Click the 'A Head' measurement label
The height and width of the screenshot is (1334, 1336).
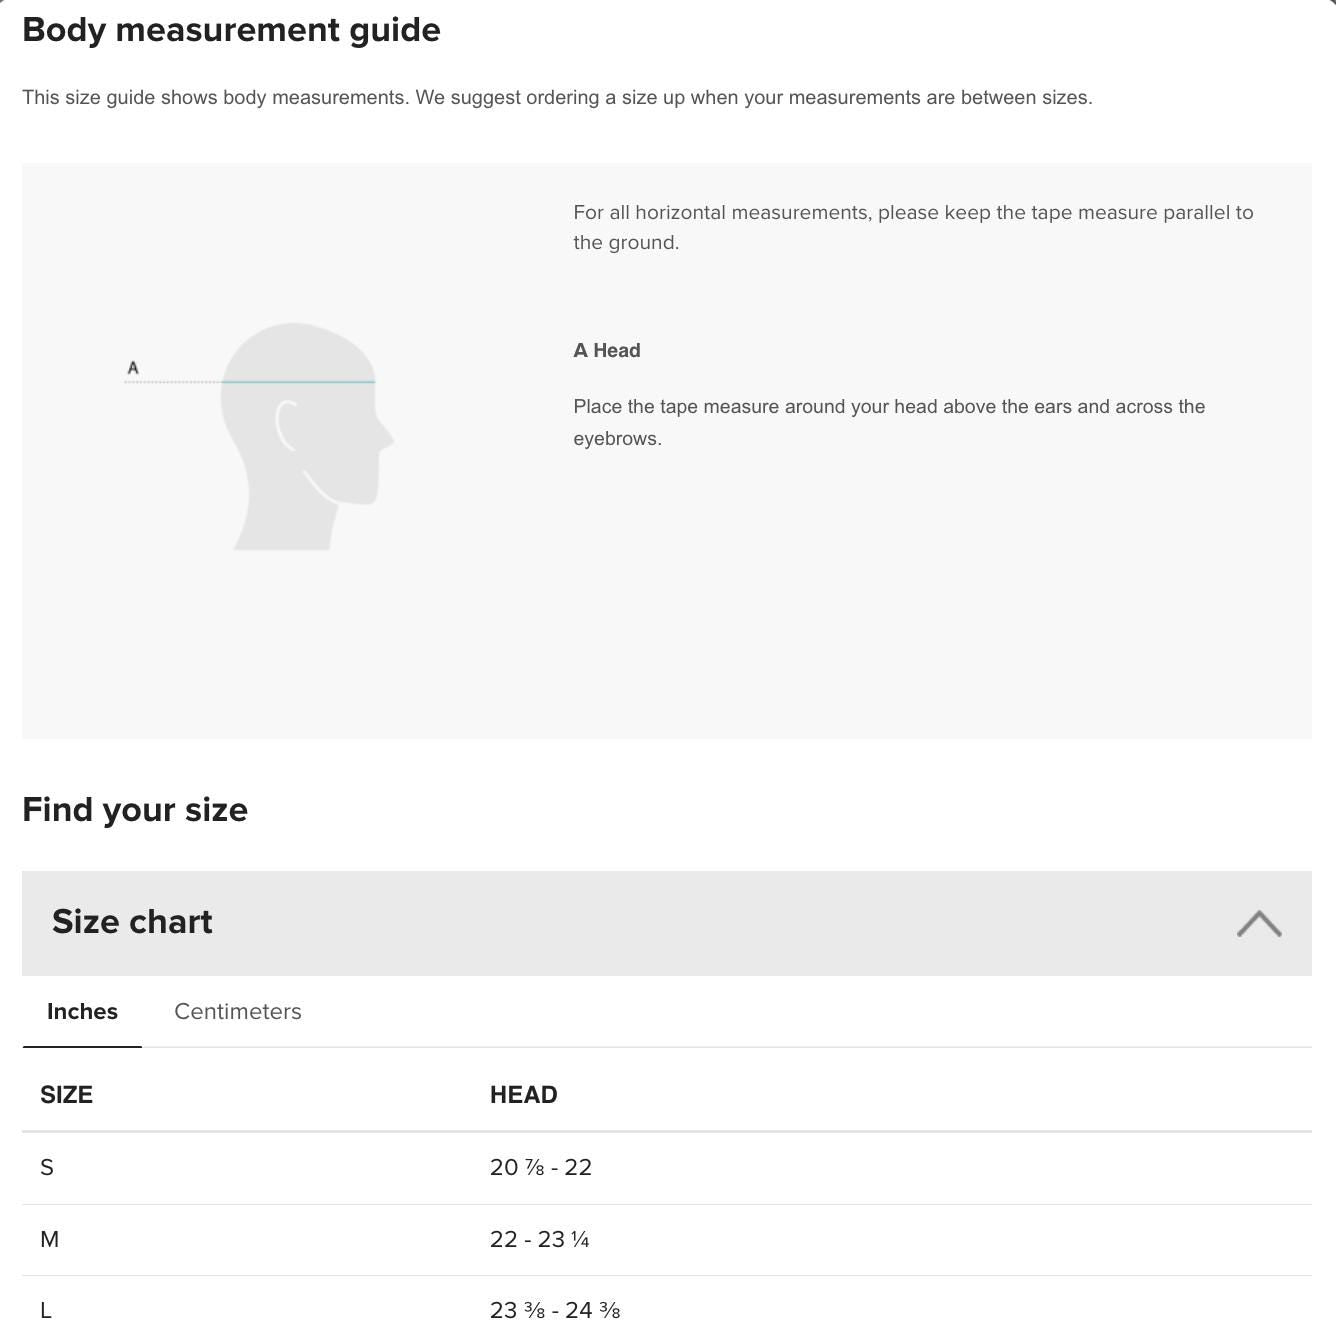pos(607,350)
